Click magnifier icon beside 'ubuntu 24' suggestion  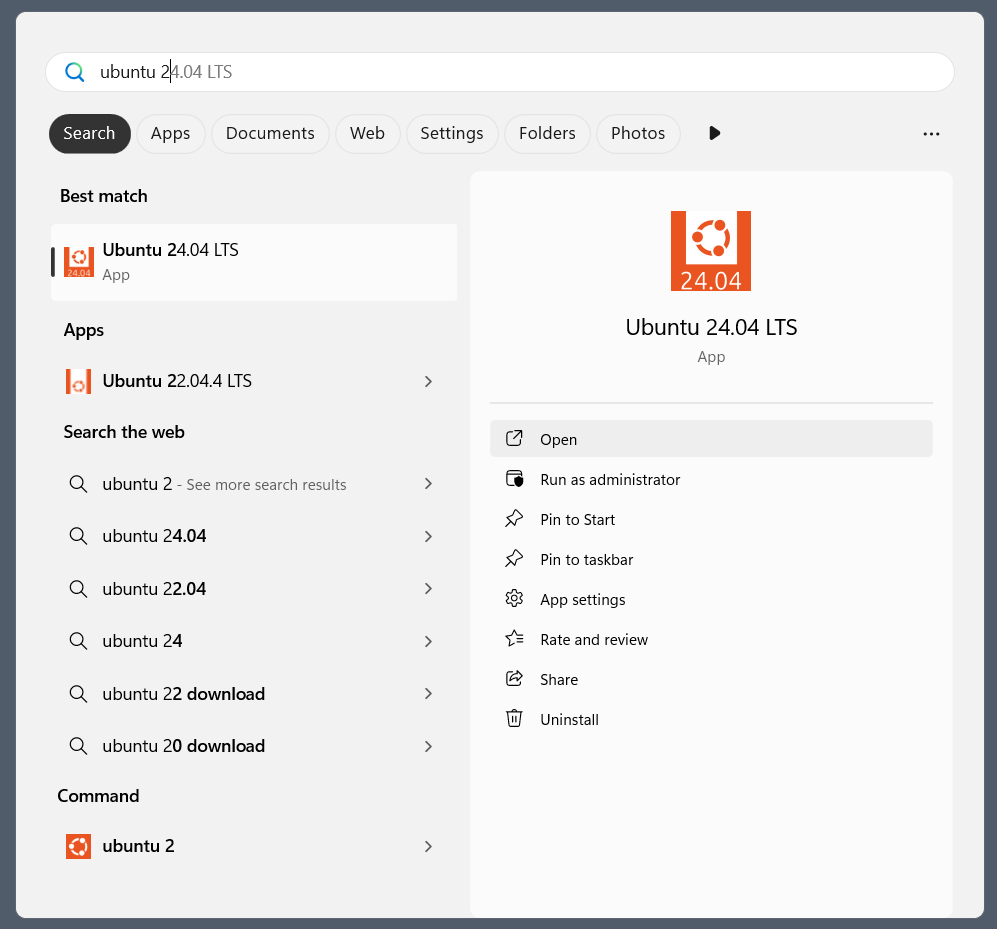(78, 641)
